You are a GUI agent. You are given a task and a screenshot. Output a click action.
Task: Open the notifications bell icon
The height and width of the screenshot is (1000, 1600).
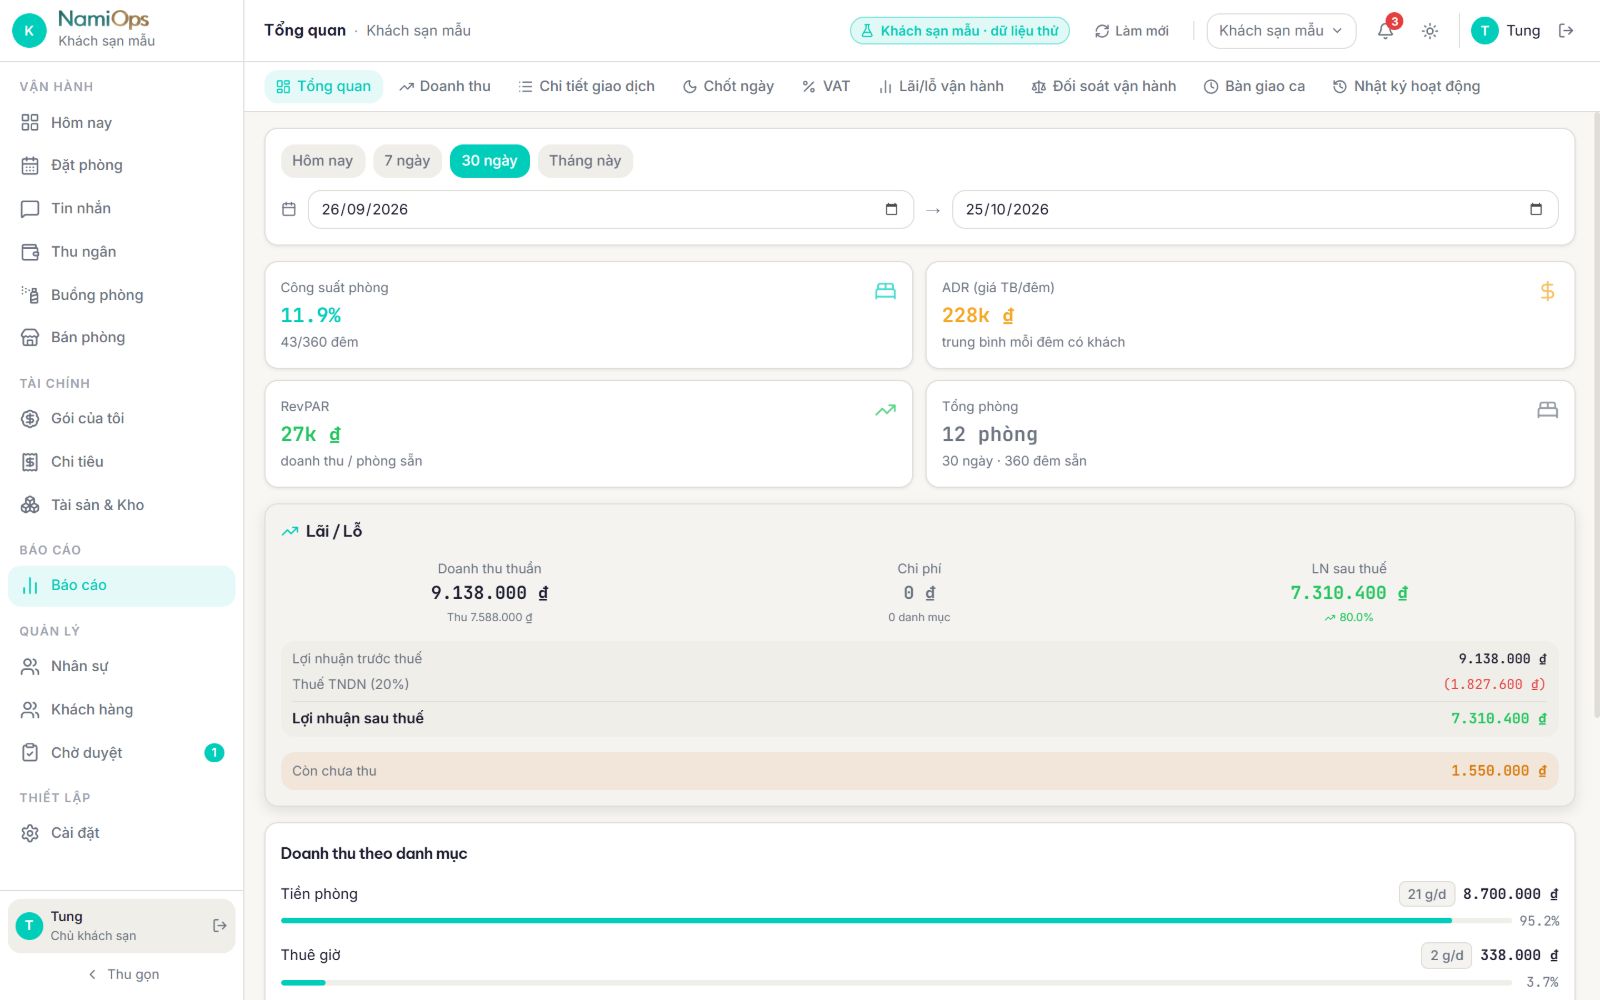pyautogui.click(x=1385, y=31)
